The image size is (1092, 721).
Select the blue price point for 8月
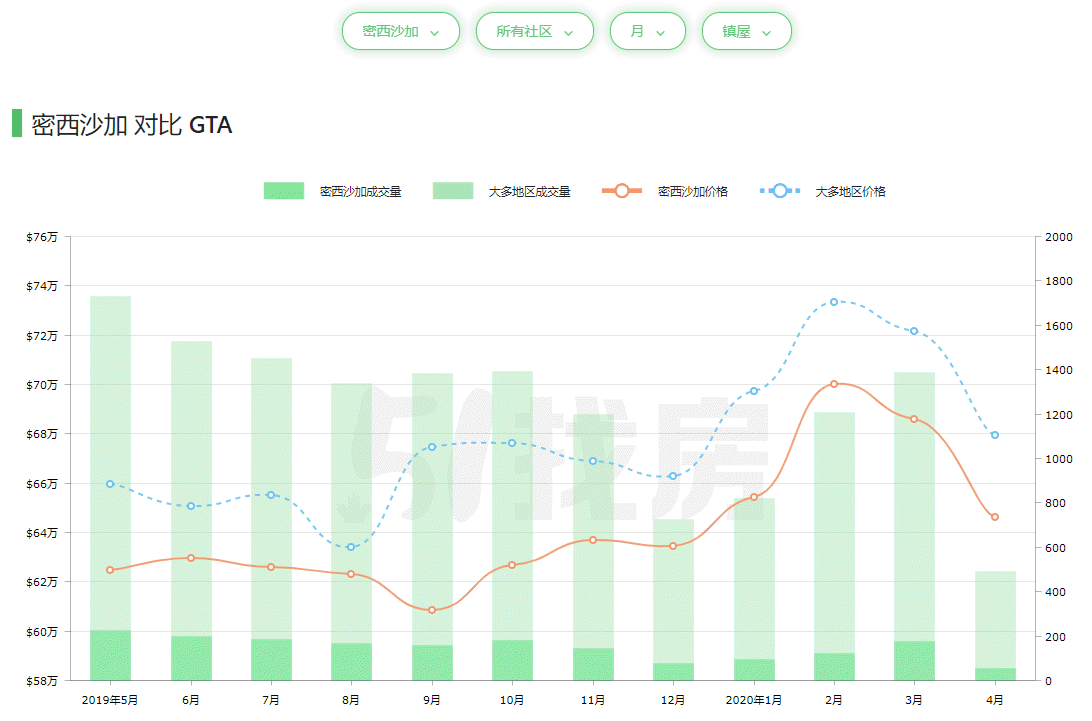click(351, 547)
